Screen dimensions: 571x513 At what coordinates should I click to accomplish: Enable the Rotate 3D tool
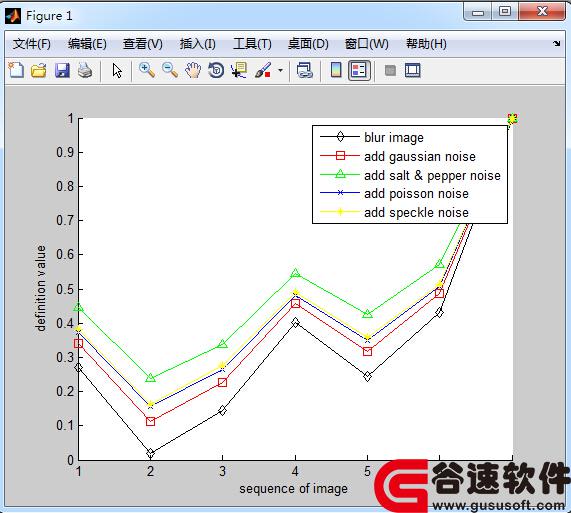click(216, 70)
